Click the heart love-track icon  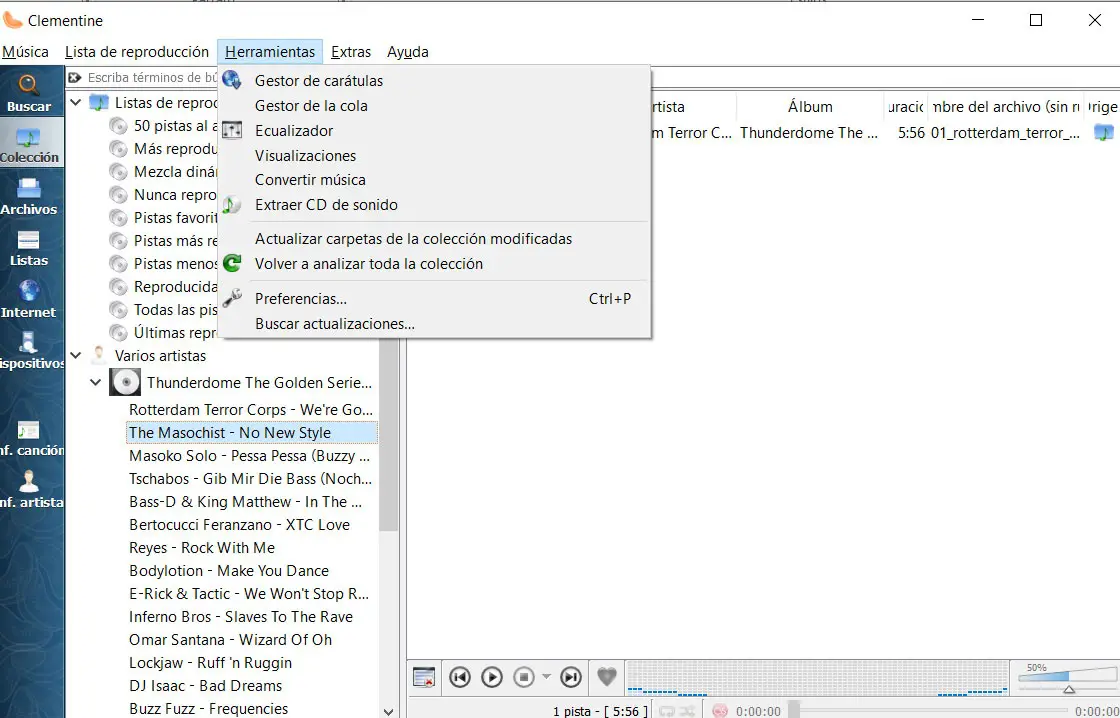tap(606, 677)
